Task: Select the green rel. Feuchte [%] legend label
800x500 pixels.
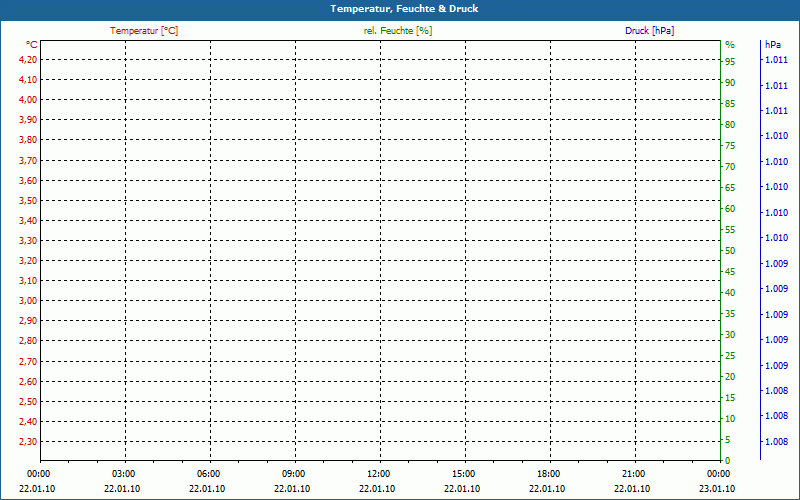Action: tap(398, 31)
